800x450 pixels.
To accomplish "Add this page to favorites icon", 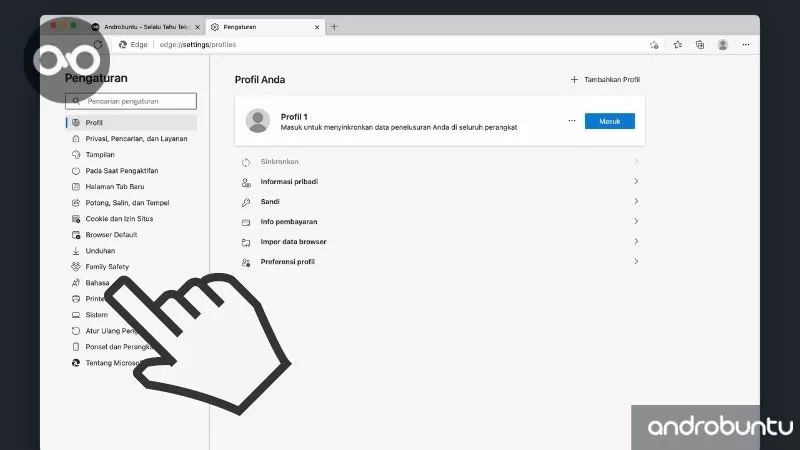I will click(x=654, y=45).
